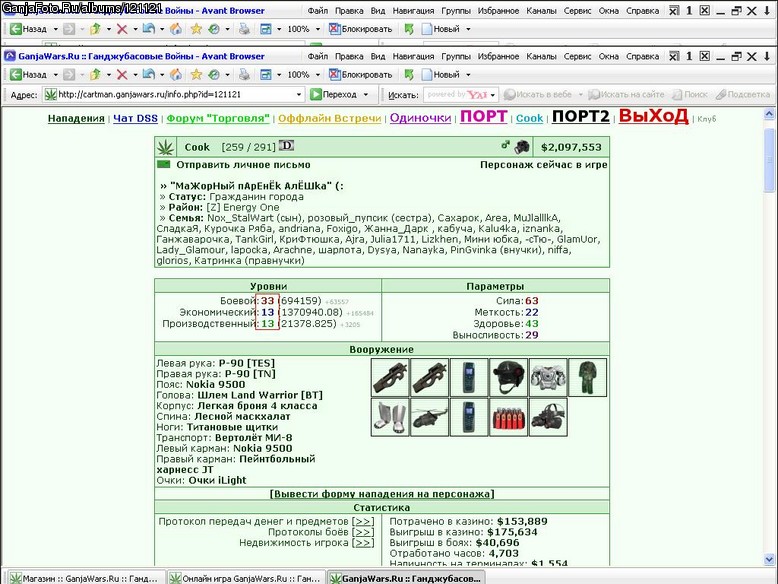Click the envelope icon for personal letter
Screen dimensions: 778x584
163,164
